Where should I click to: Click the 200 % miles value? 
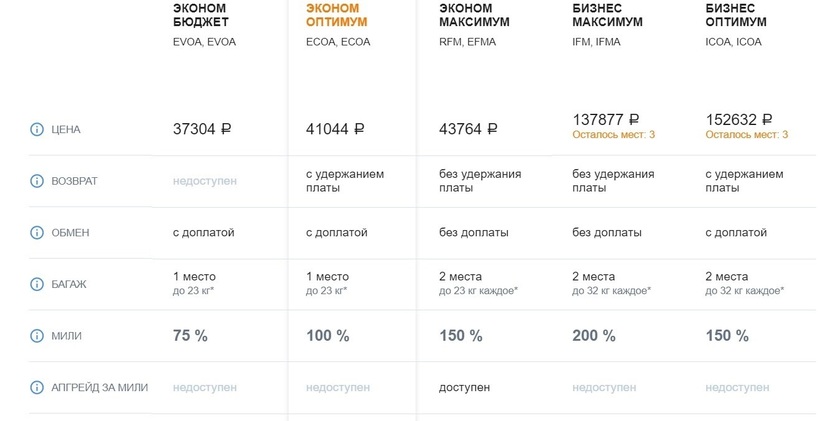pos(593,336)
